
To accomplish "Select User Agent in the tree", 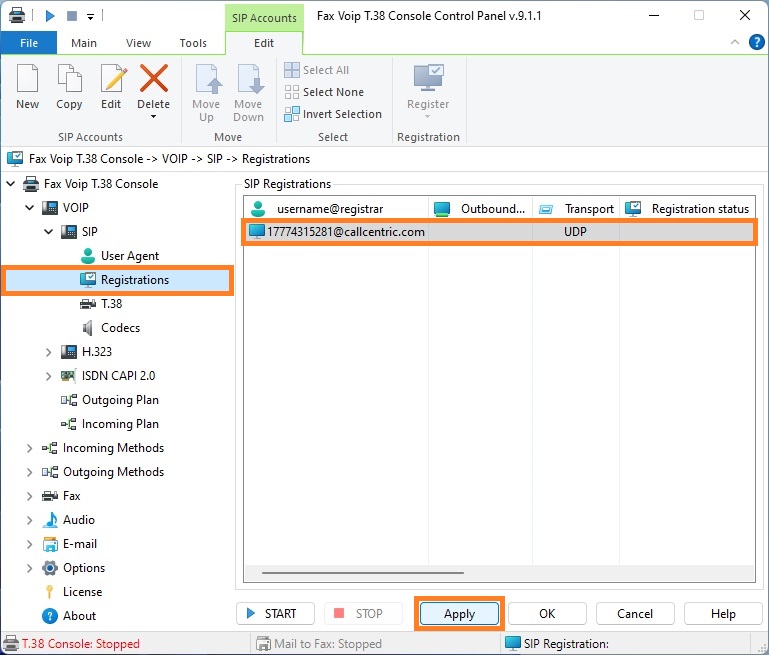I will click(129, 256).
